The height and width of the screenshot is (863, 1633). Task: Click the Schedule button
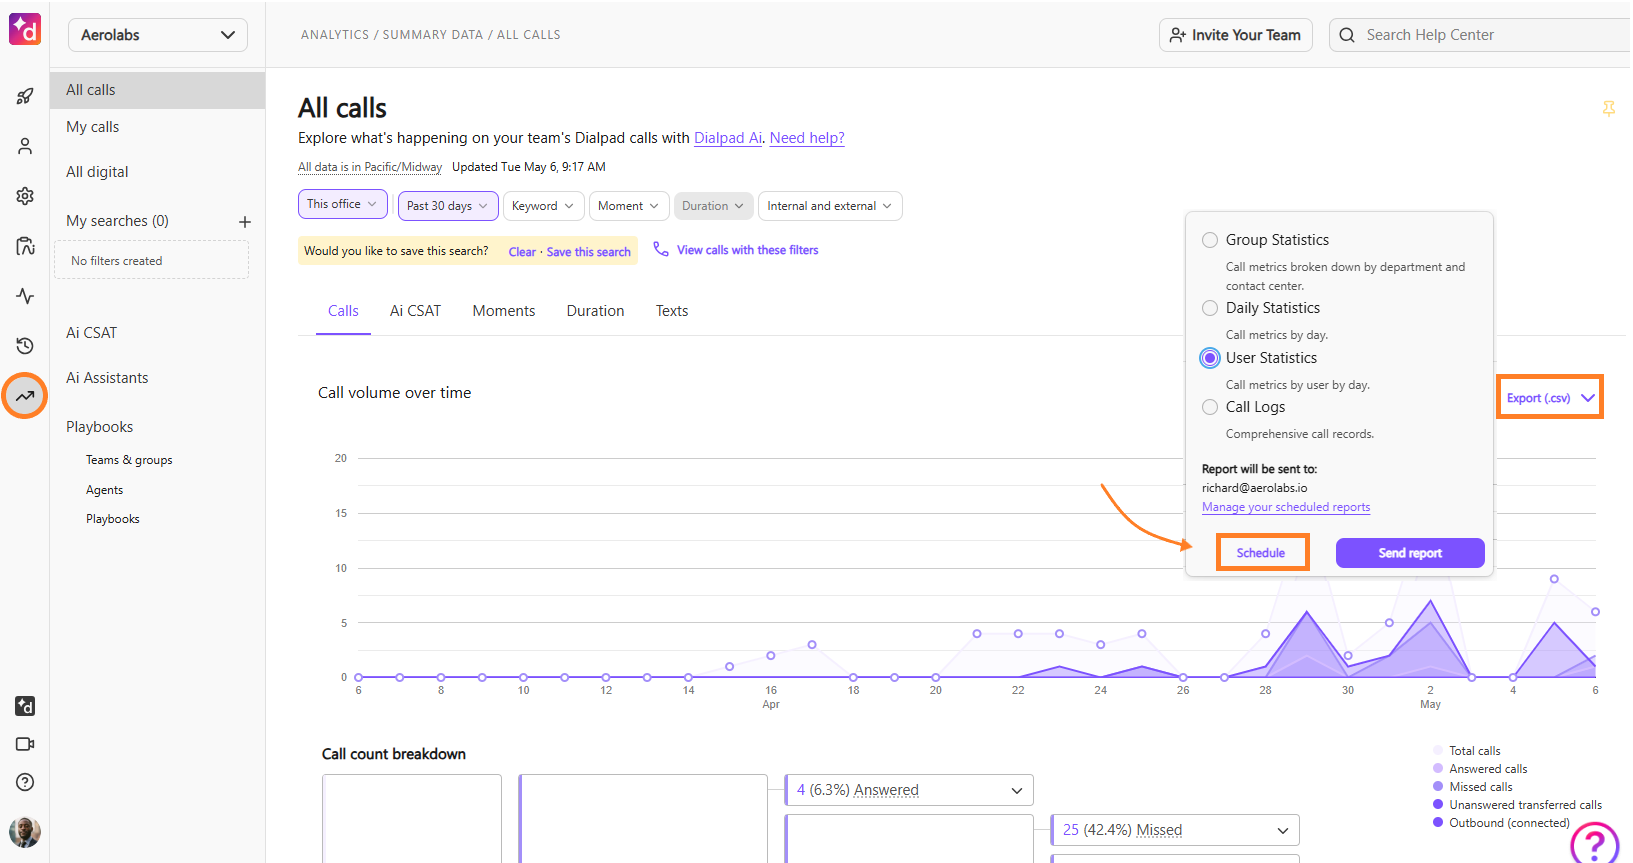(1262, 552)
